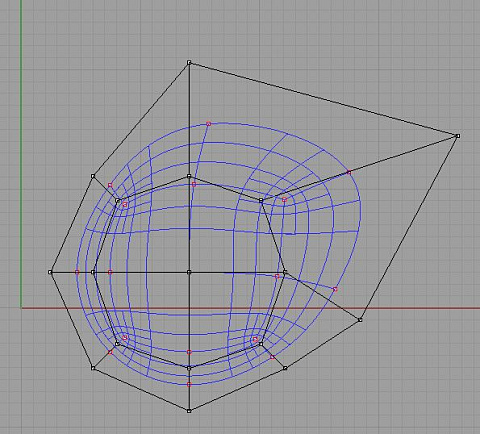Screen dimensions: 480x434
Task: Click the red horizontal axis line
Action: coord(251,308)
